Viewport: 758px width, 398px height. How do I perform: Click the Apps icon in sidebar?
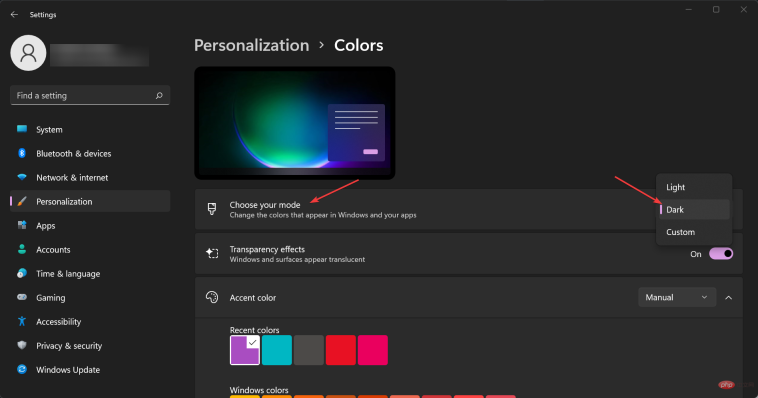pos(22,225)
